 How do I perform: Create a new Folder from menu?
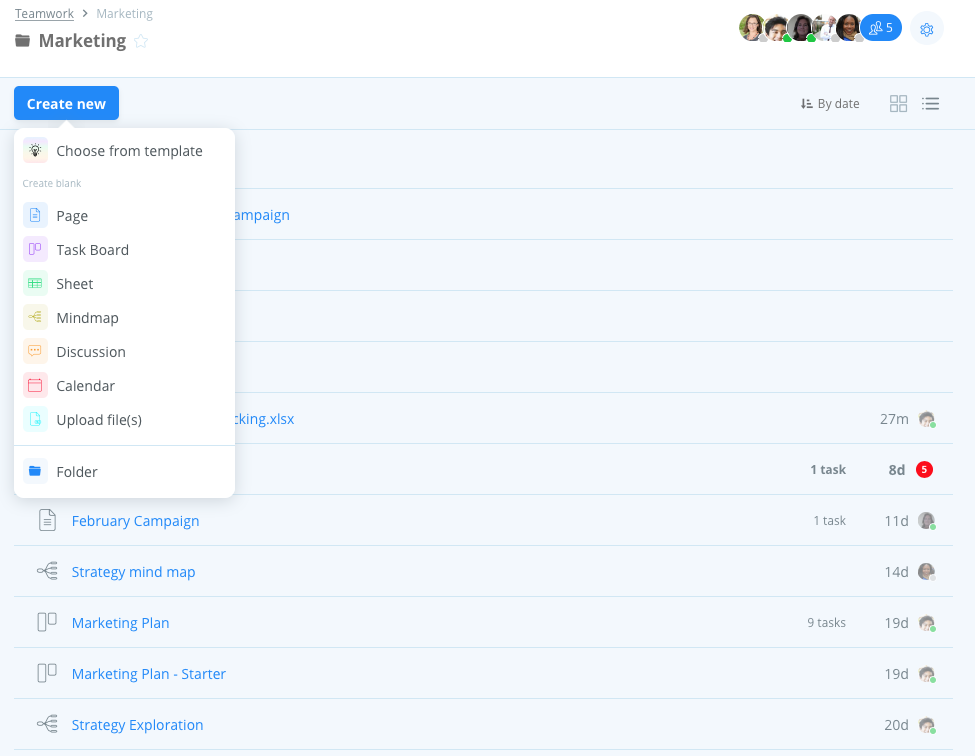[77, 472]
